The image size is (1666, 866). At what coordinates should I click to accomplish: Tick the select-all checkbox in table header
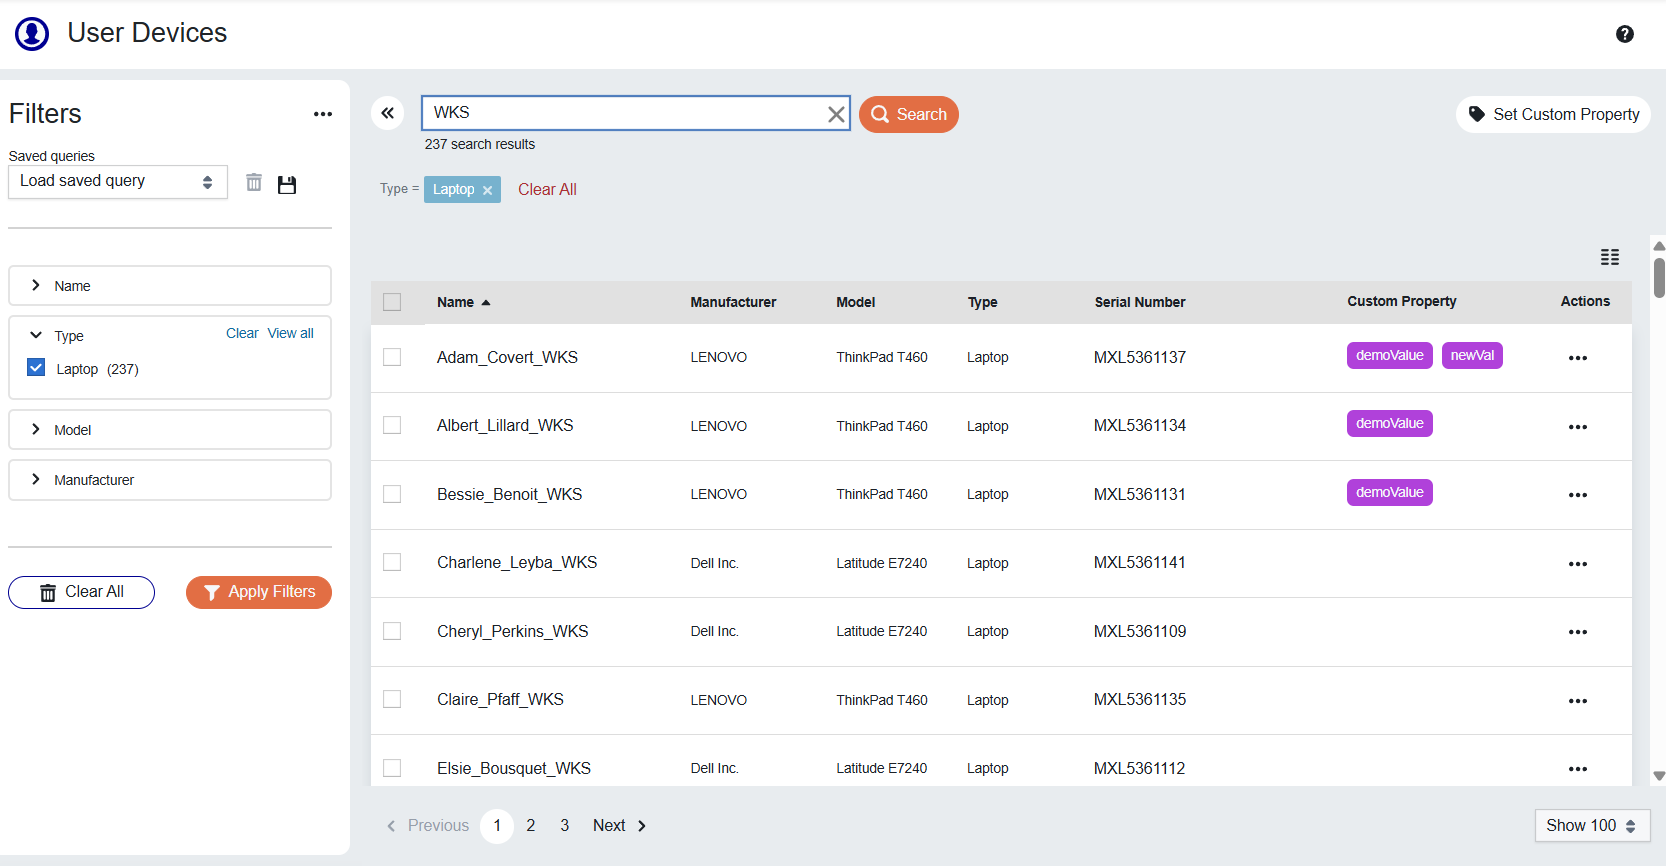coord(392,302)
